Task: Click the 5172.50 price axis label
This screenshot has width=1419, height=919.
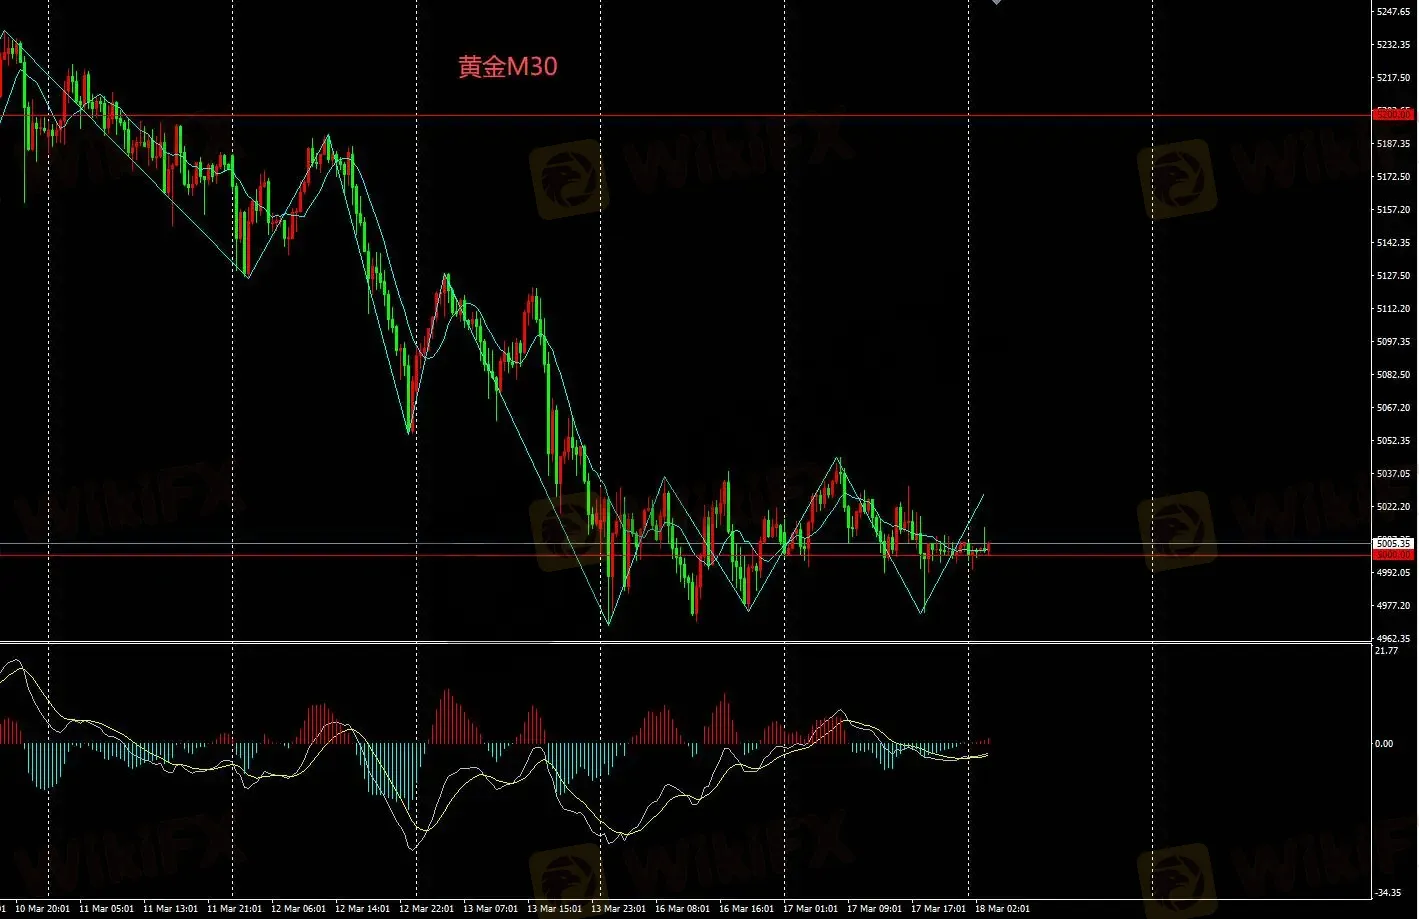Action: pos(1393,177)
